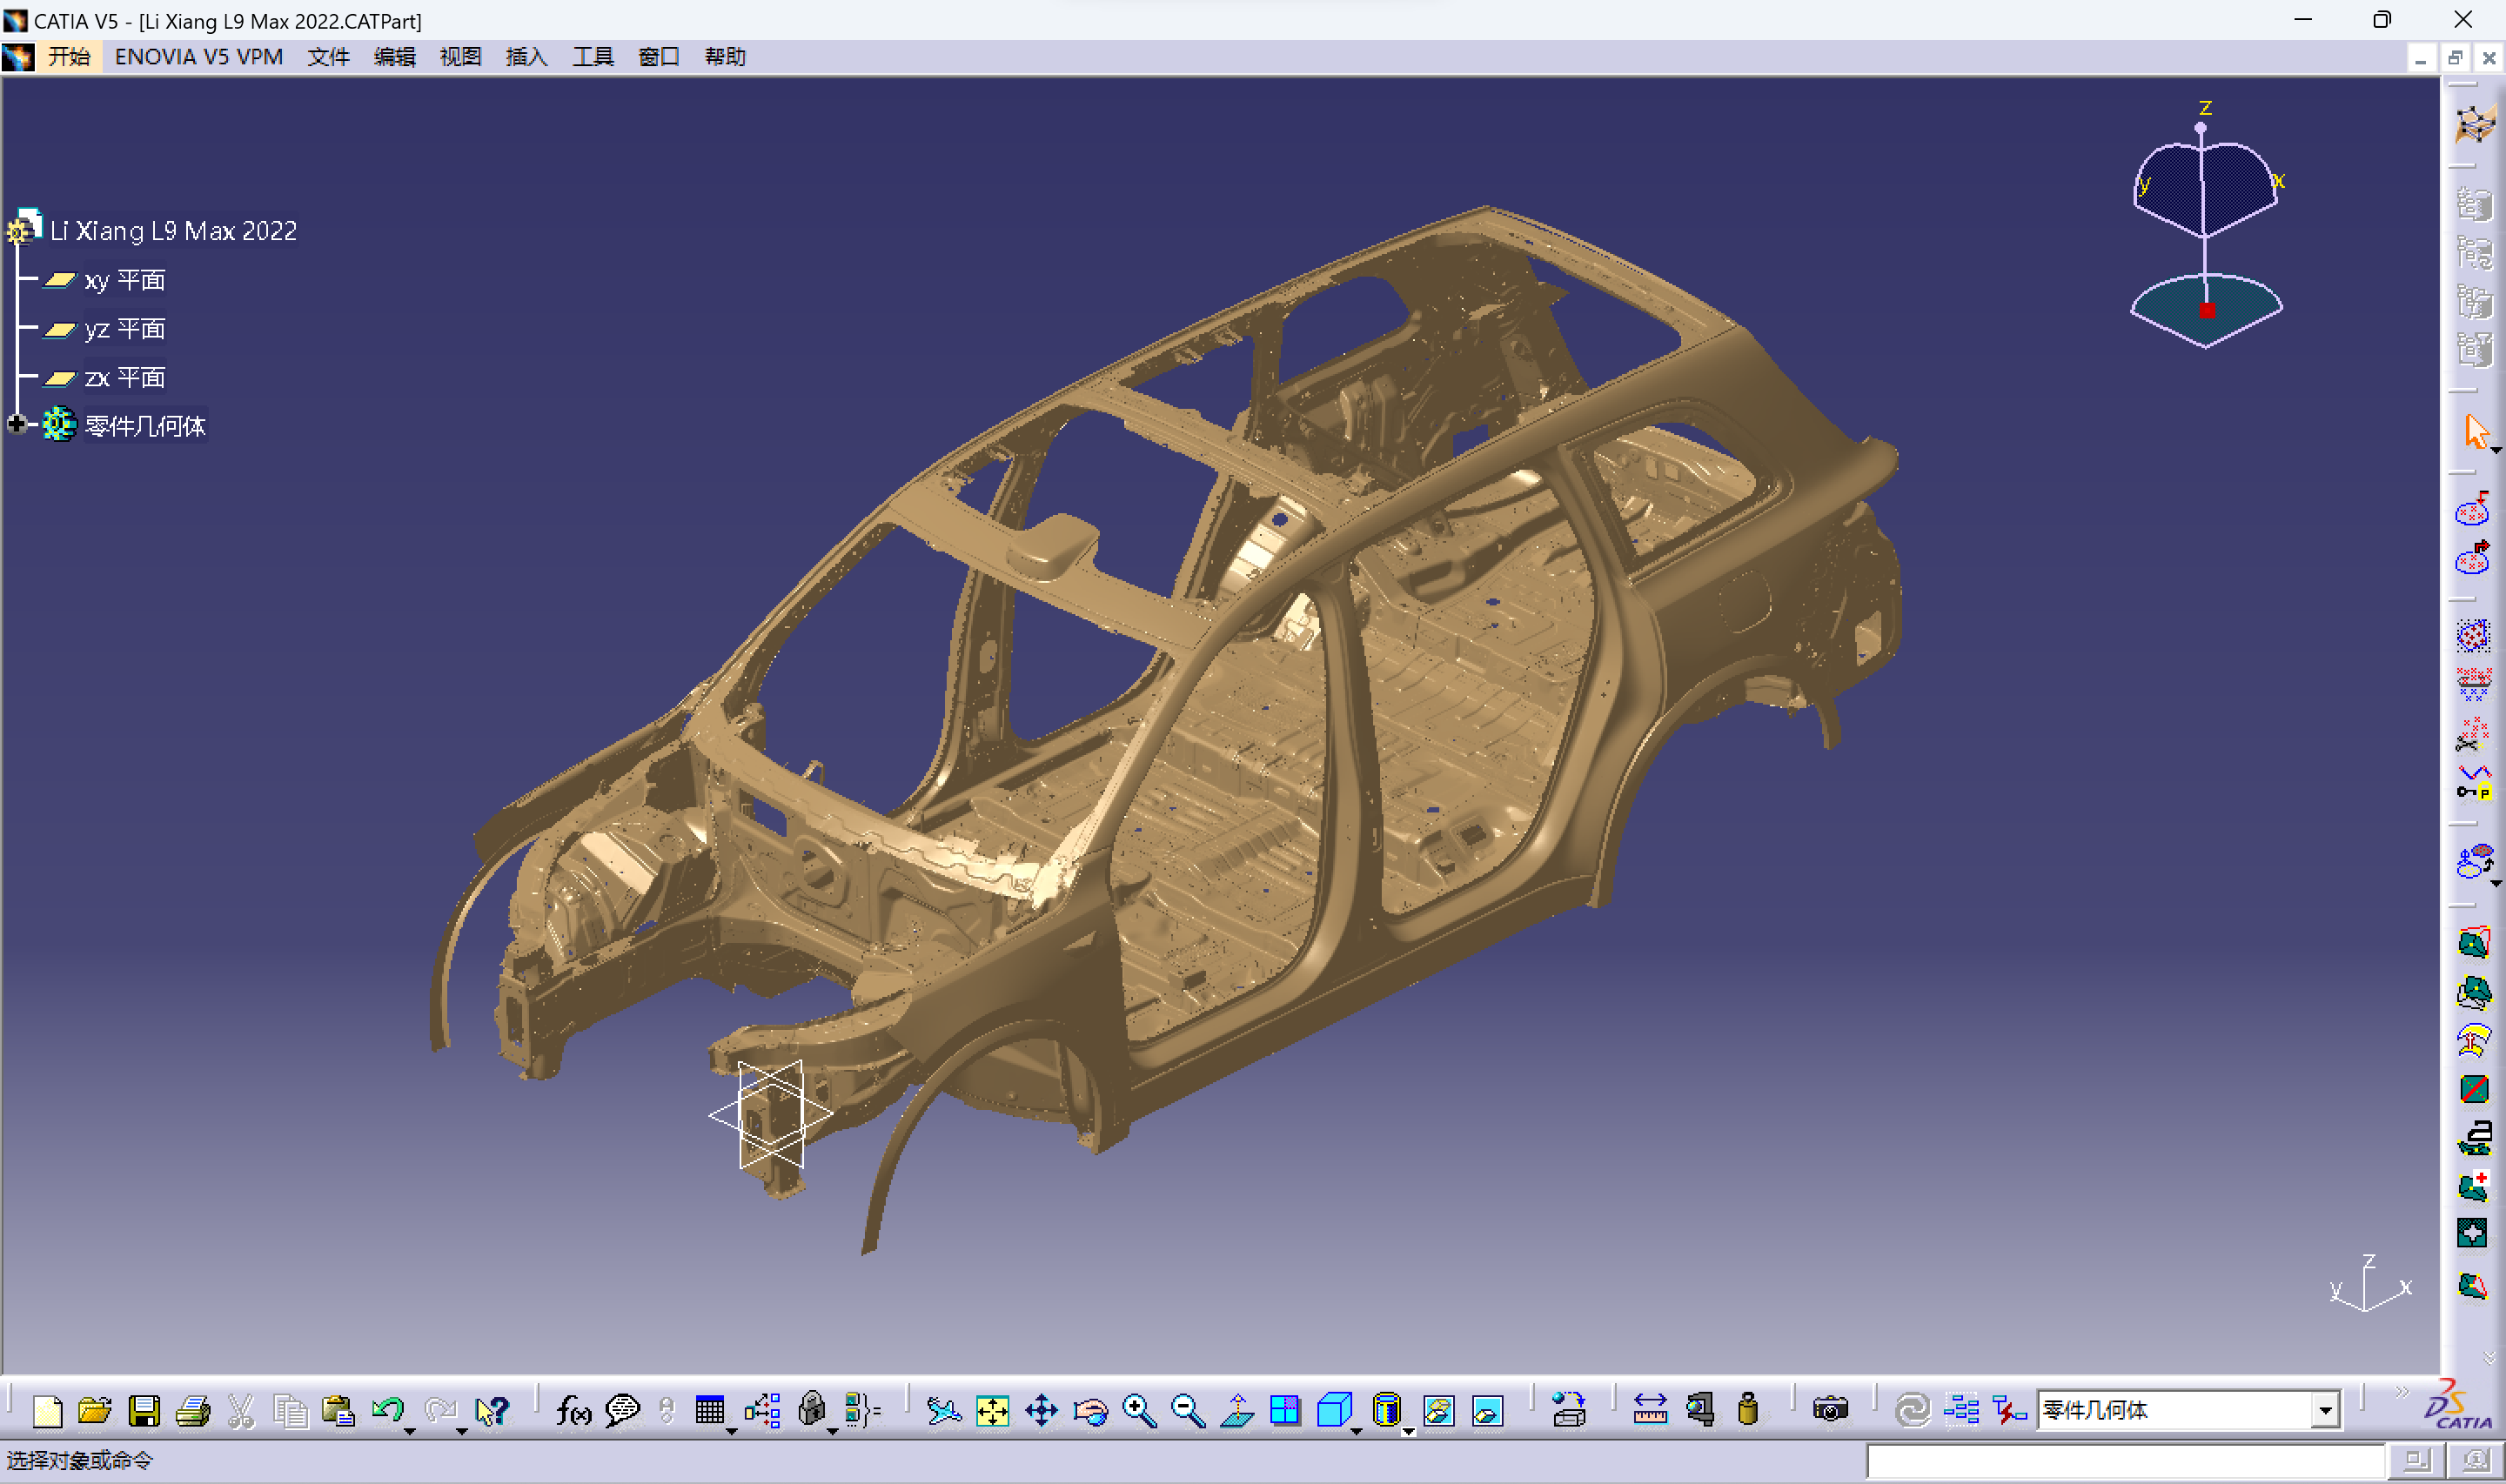
Task: Click the Print icon
Action: [193, 1411]
